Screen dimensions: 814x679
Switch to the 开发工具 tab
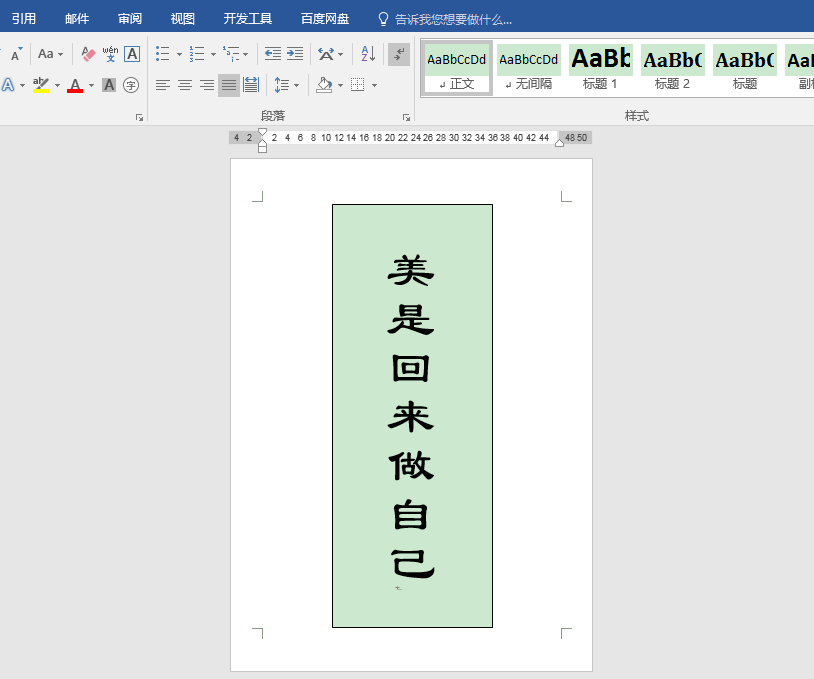coord(248,19)
